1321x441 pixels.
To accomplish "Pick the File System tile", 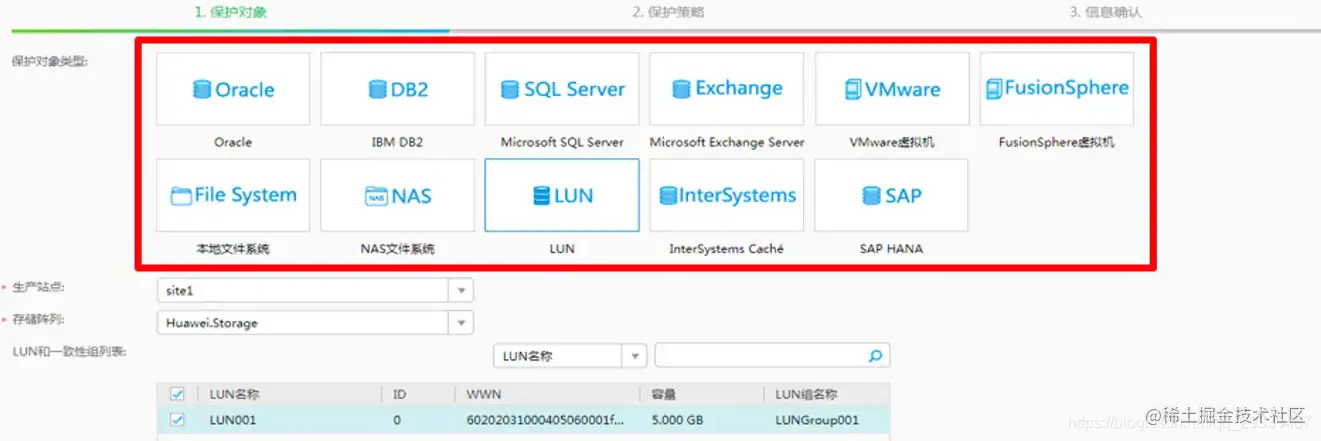I will point(233,195).
